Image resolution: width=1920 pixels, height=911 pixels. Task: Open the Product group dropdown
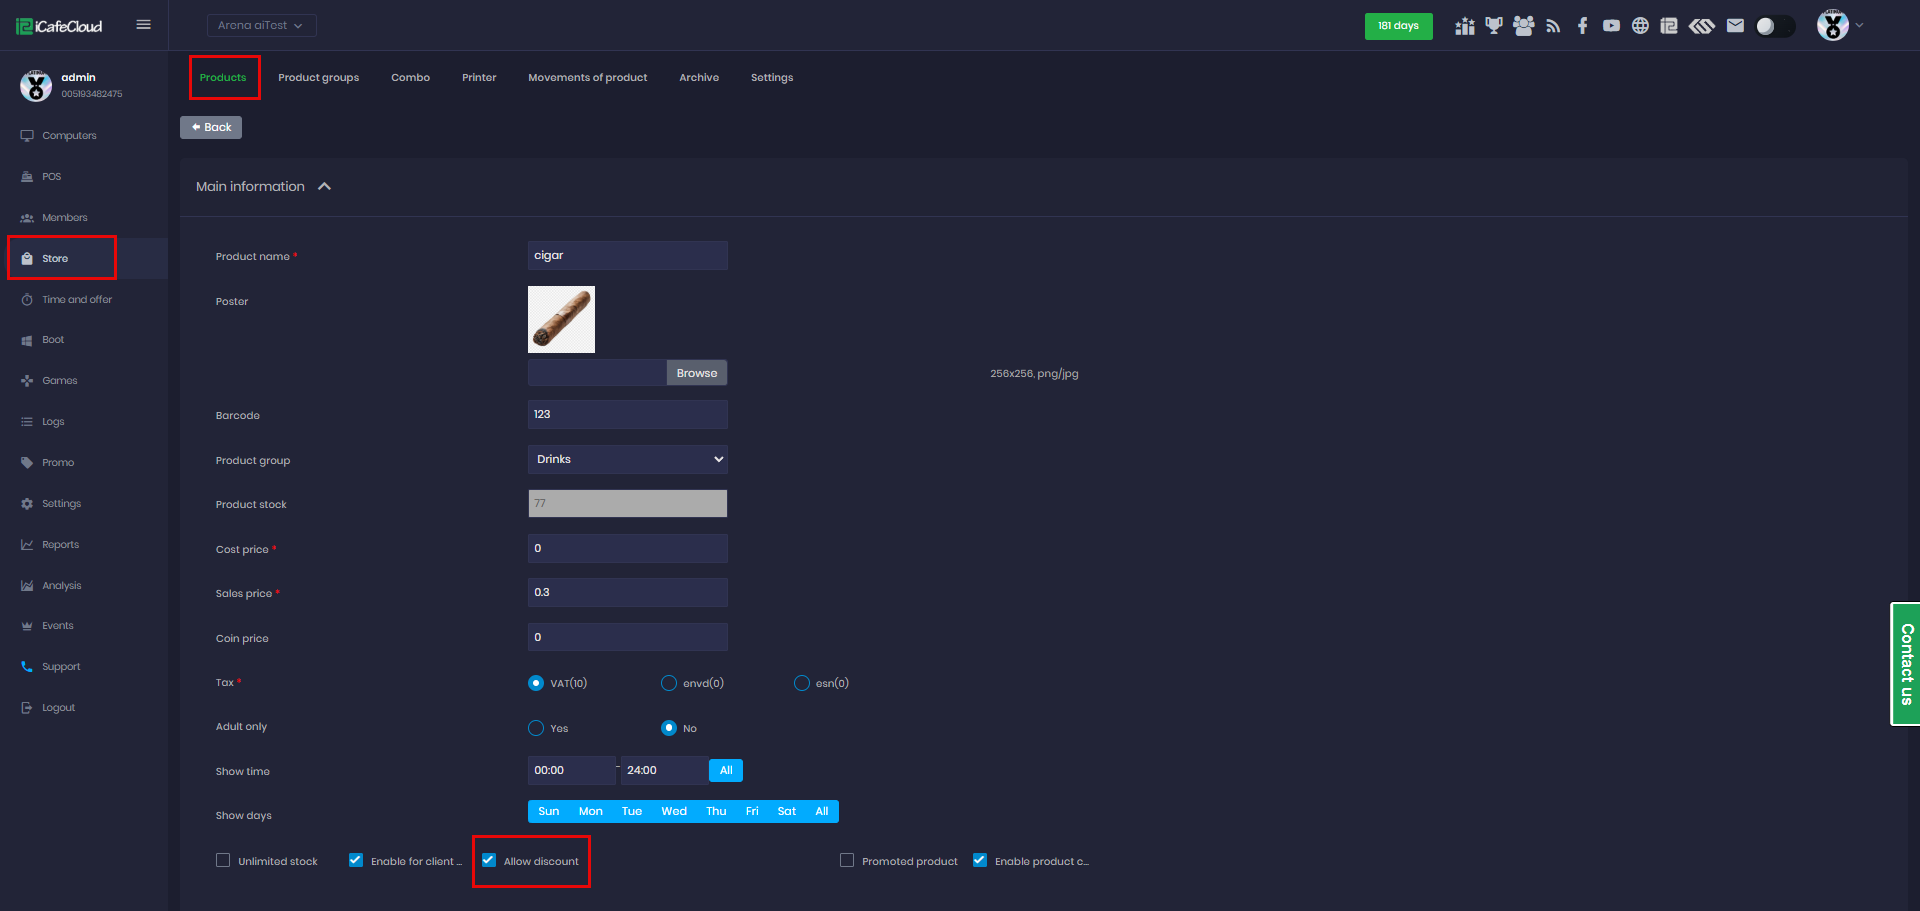pos(627,459)
